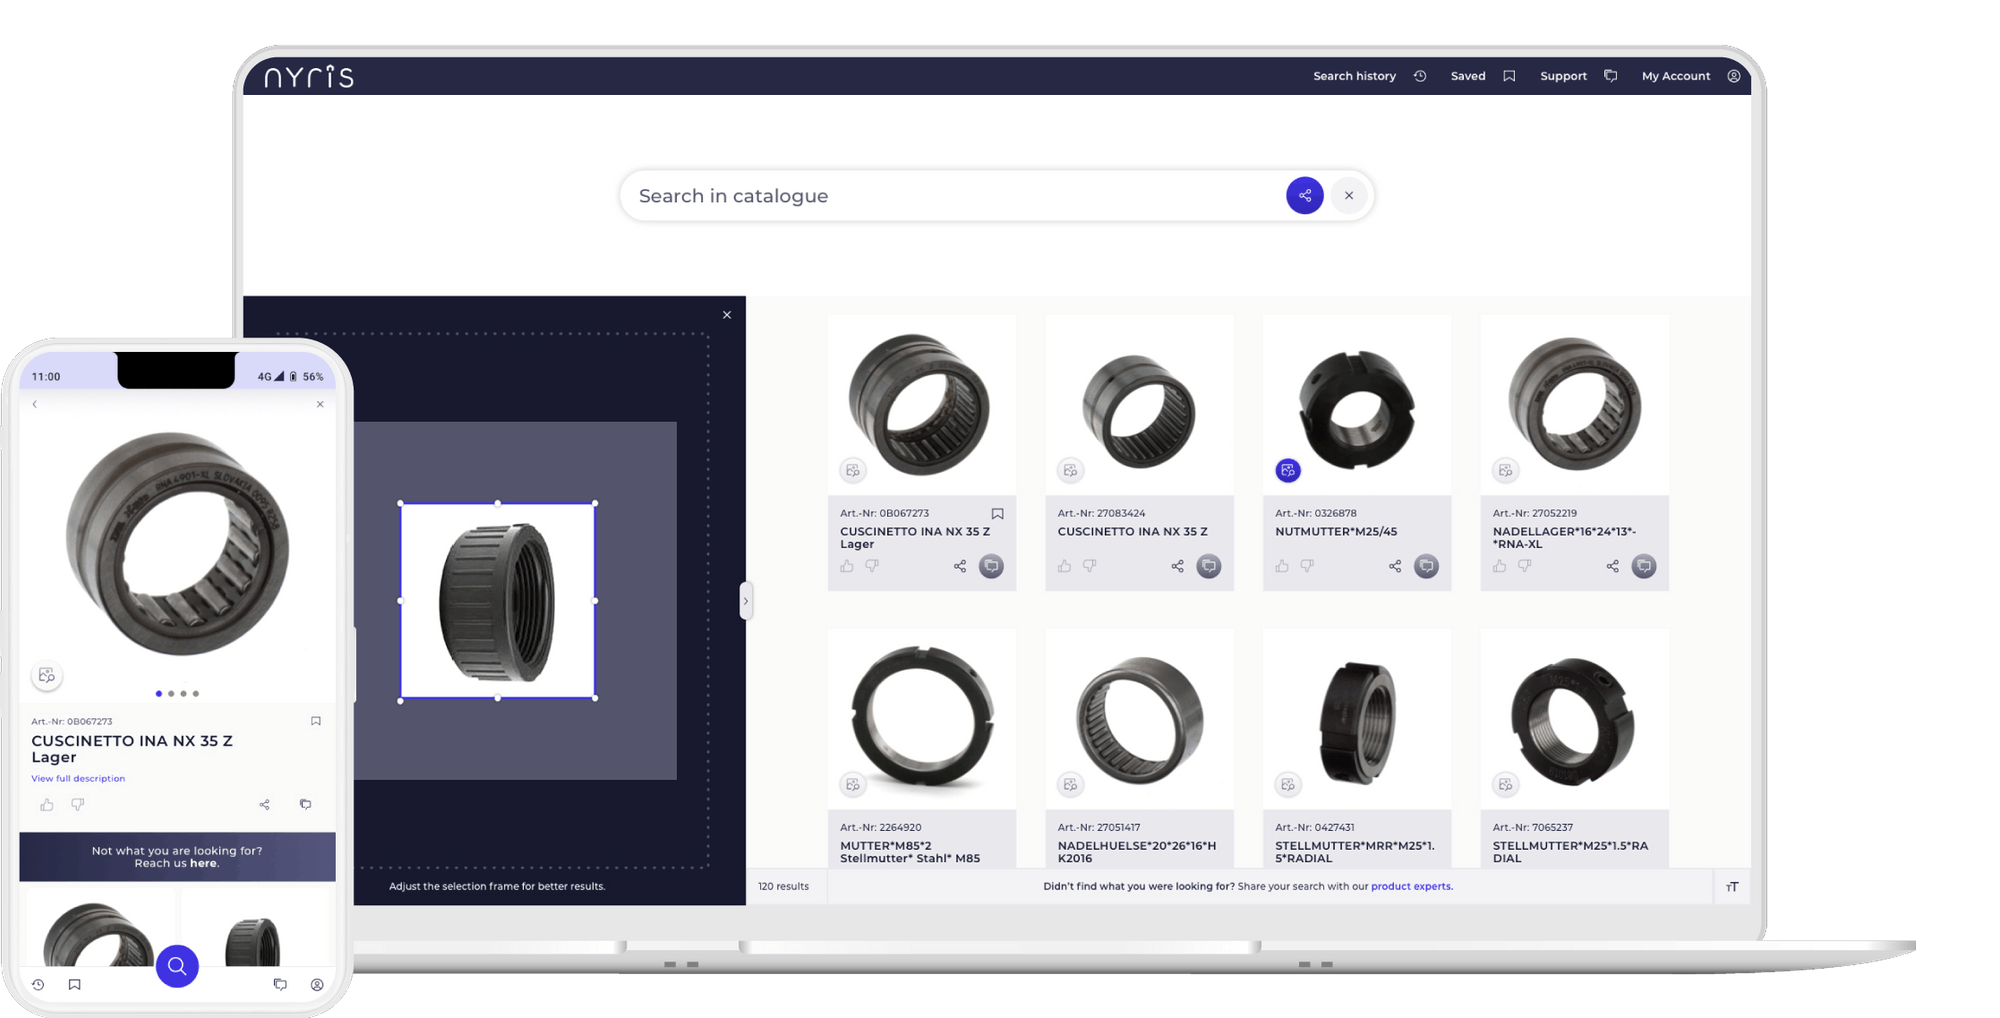Share the product Art.-Nr 27083424
The width and height of the screenshot is (2000, 1018).
[x=1178, y=566]
